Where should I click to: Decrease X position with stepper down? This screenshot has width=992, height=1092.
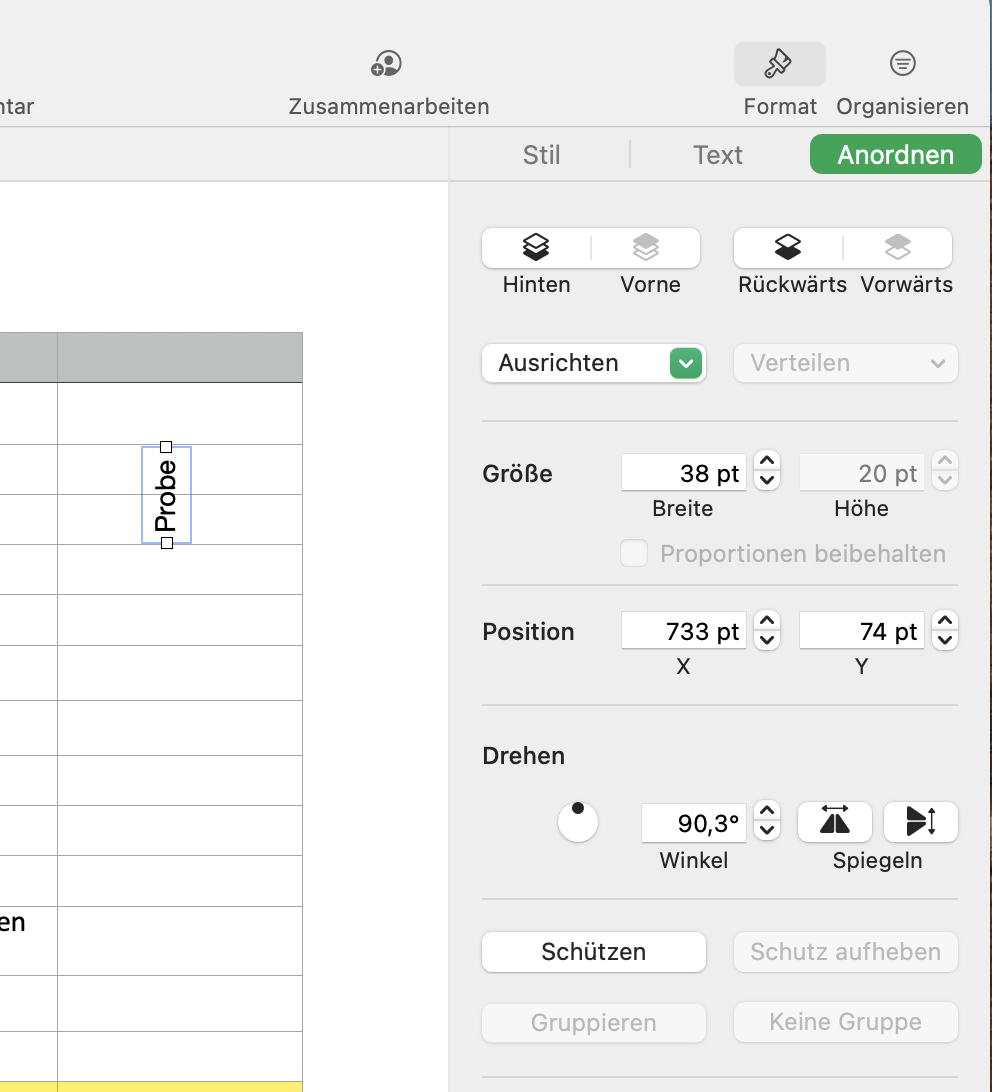click(x=767, y=640)
